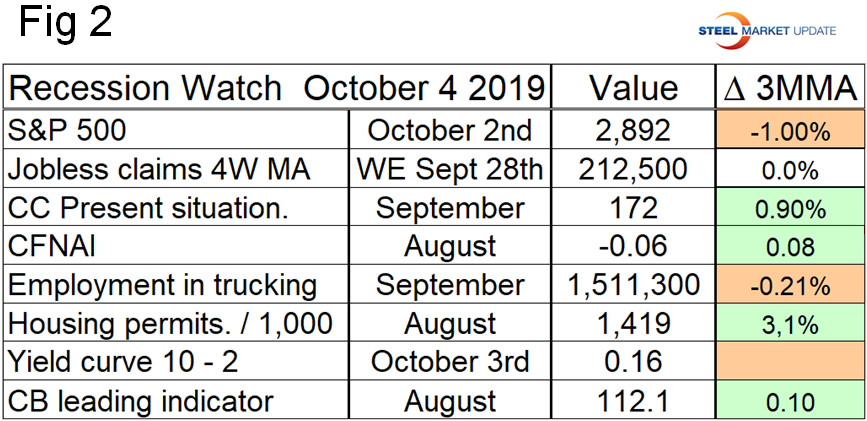Select the Employment in trucking label

(162, 285)
